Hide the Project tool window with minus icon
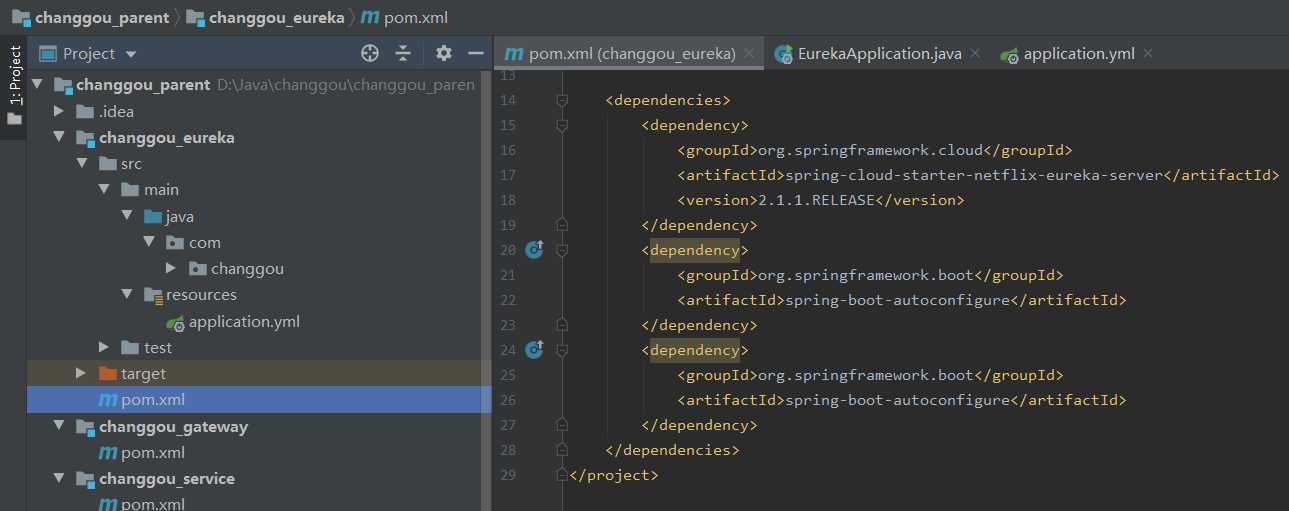The image size is (1289, 511). (x=476, y=53)
